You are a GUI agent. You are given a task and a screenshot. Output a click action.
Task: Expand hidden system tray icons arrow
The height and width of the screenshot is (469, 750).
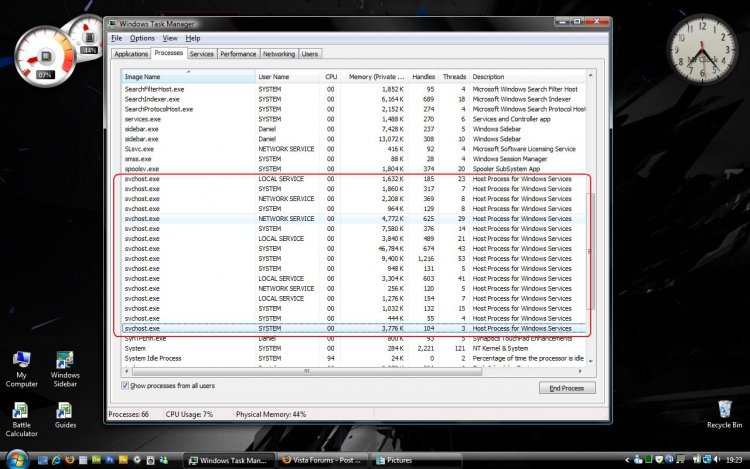point(627,460)
